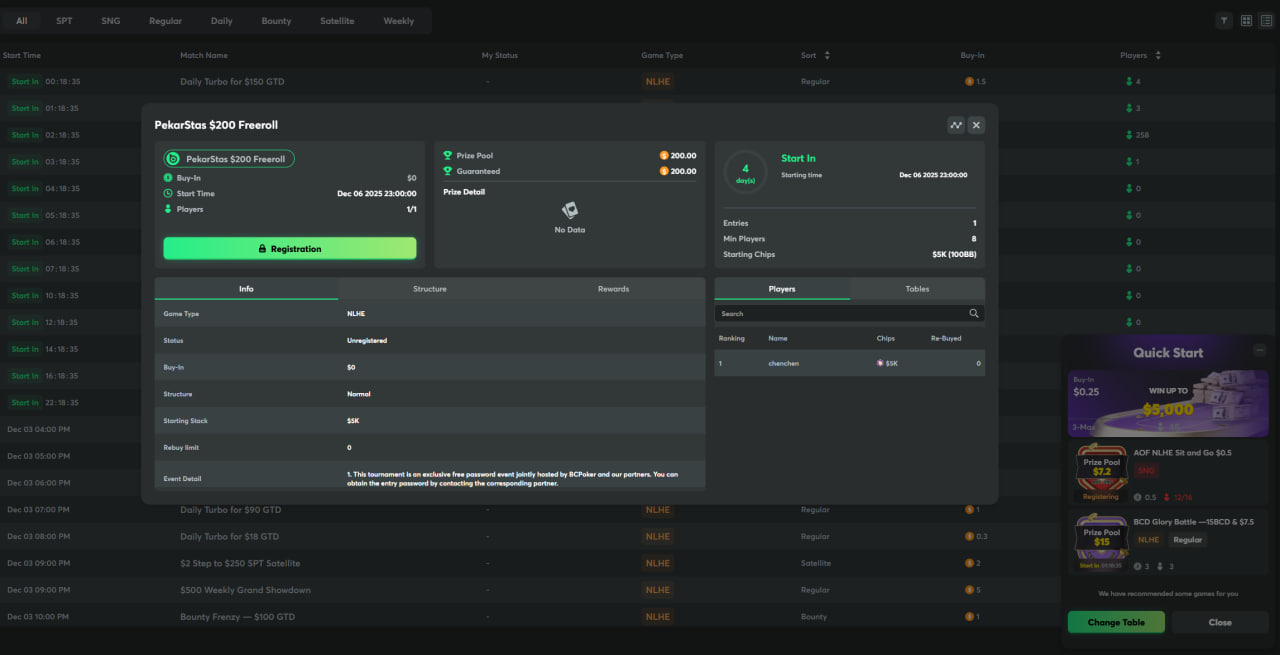Minimize the Quick Start panel
The image size is (1280, 655).
(x=1259, y=350)
